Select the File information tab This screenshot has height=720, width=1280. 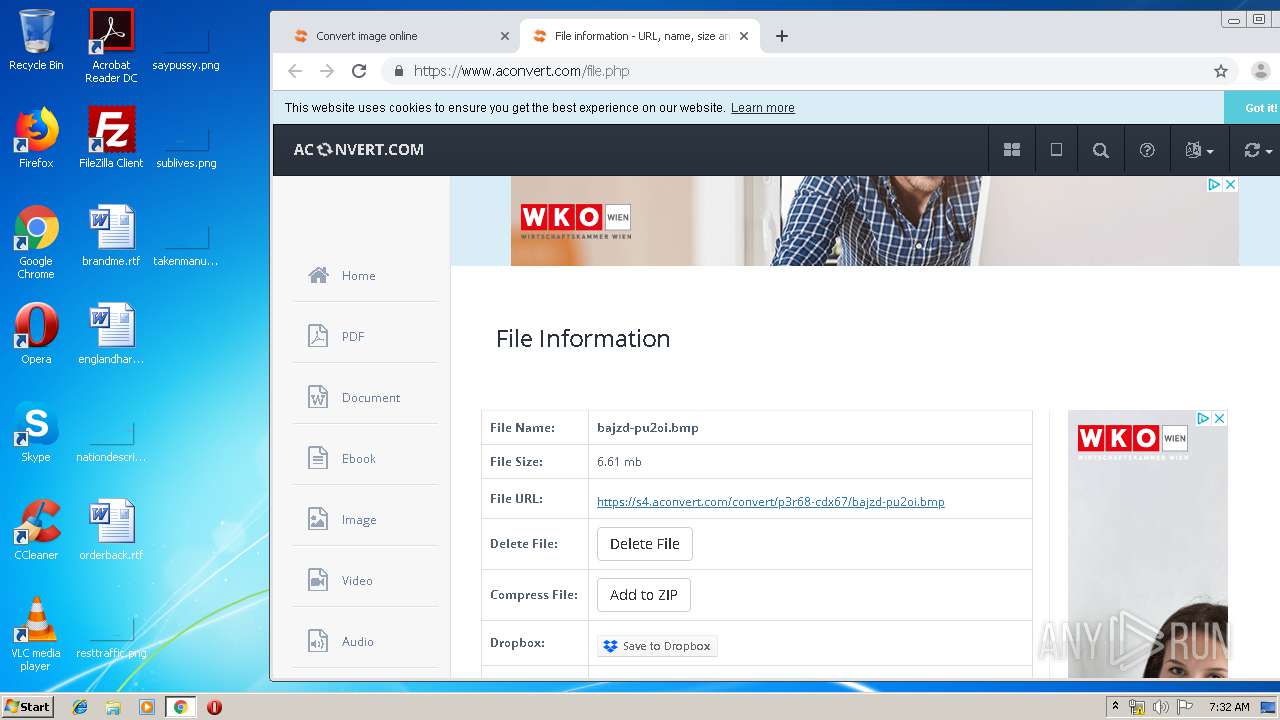pyautogui.click(x=641, y=36)
